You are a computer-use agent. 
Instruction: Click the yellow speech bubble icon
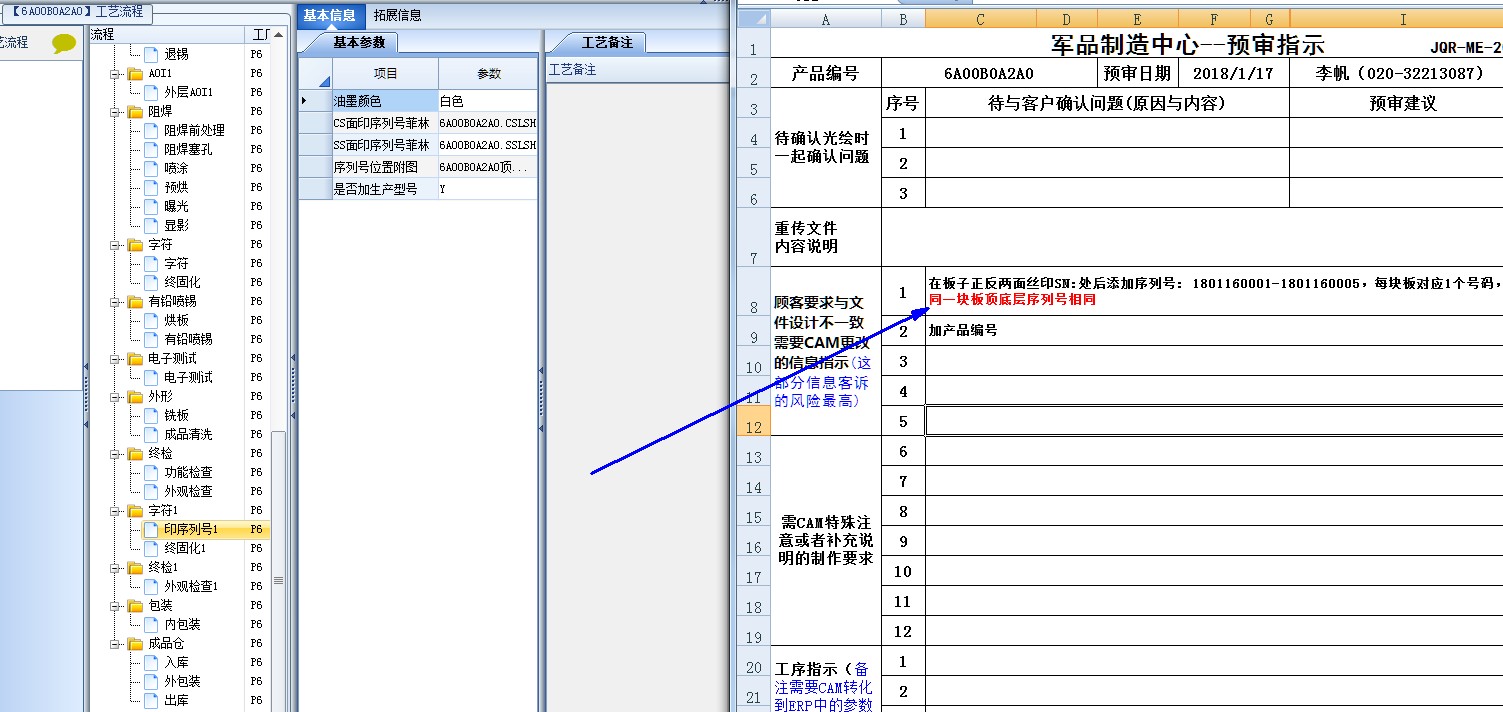(64, 43)
